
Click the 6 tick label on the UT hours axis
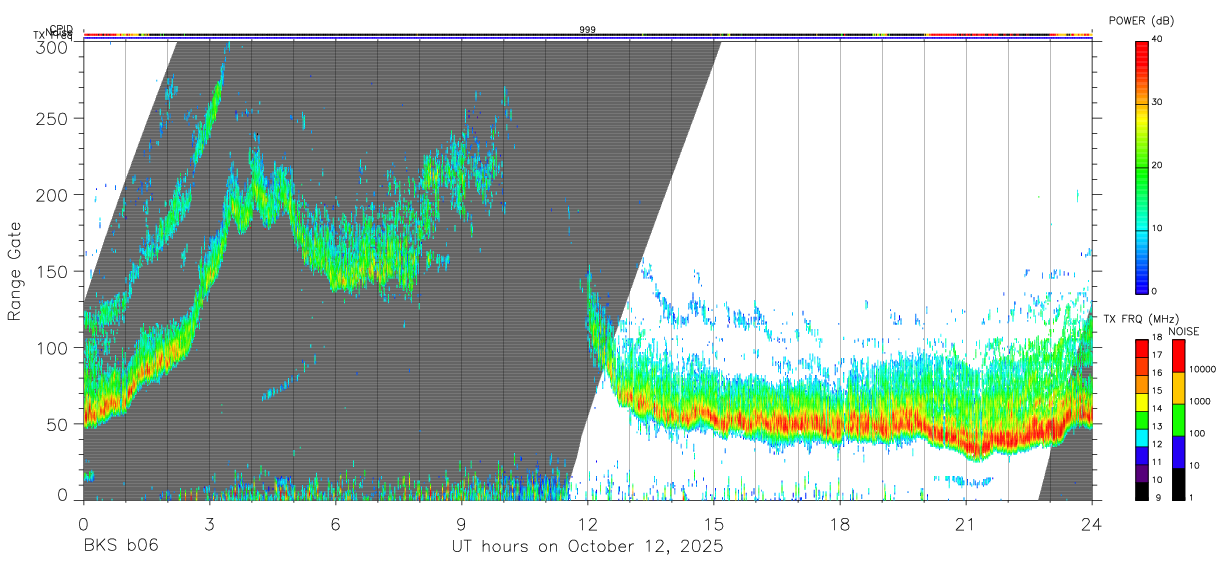tap(335, 523)
